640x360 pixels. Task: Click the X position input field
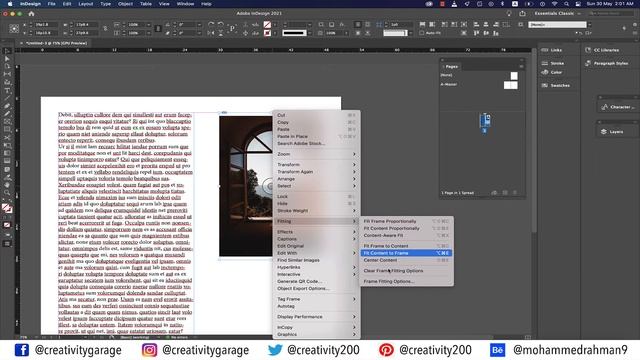46,24
